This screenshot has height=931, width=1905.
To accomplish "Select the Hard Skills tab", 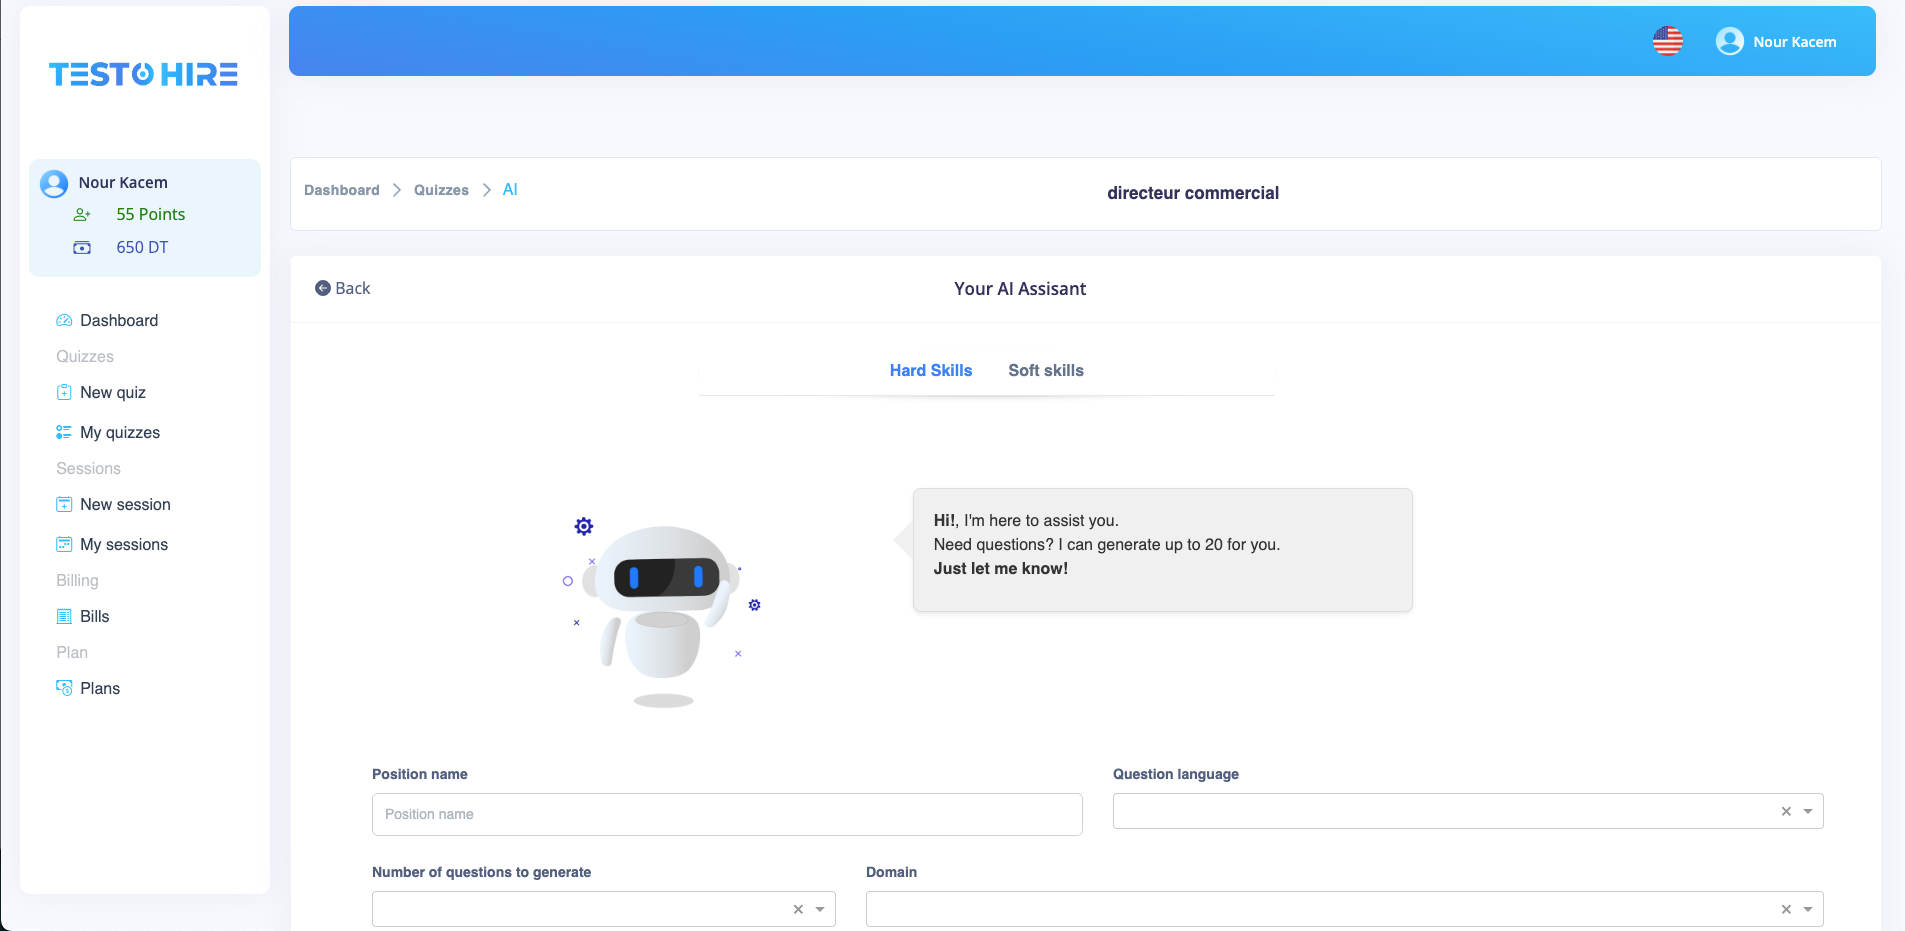I will (x=931, y=370).
